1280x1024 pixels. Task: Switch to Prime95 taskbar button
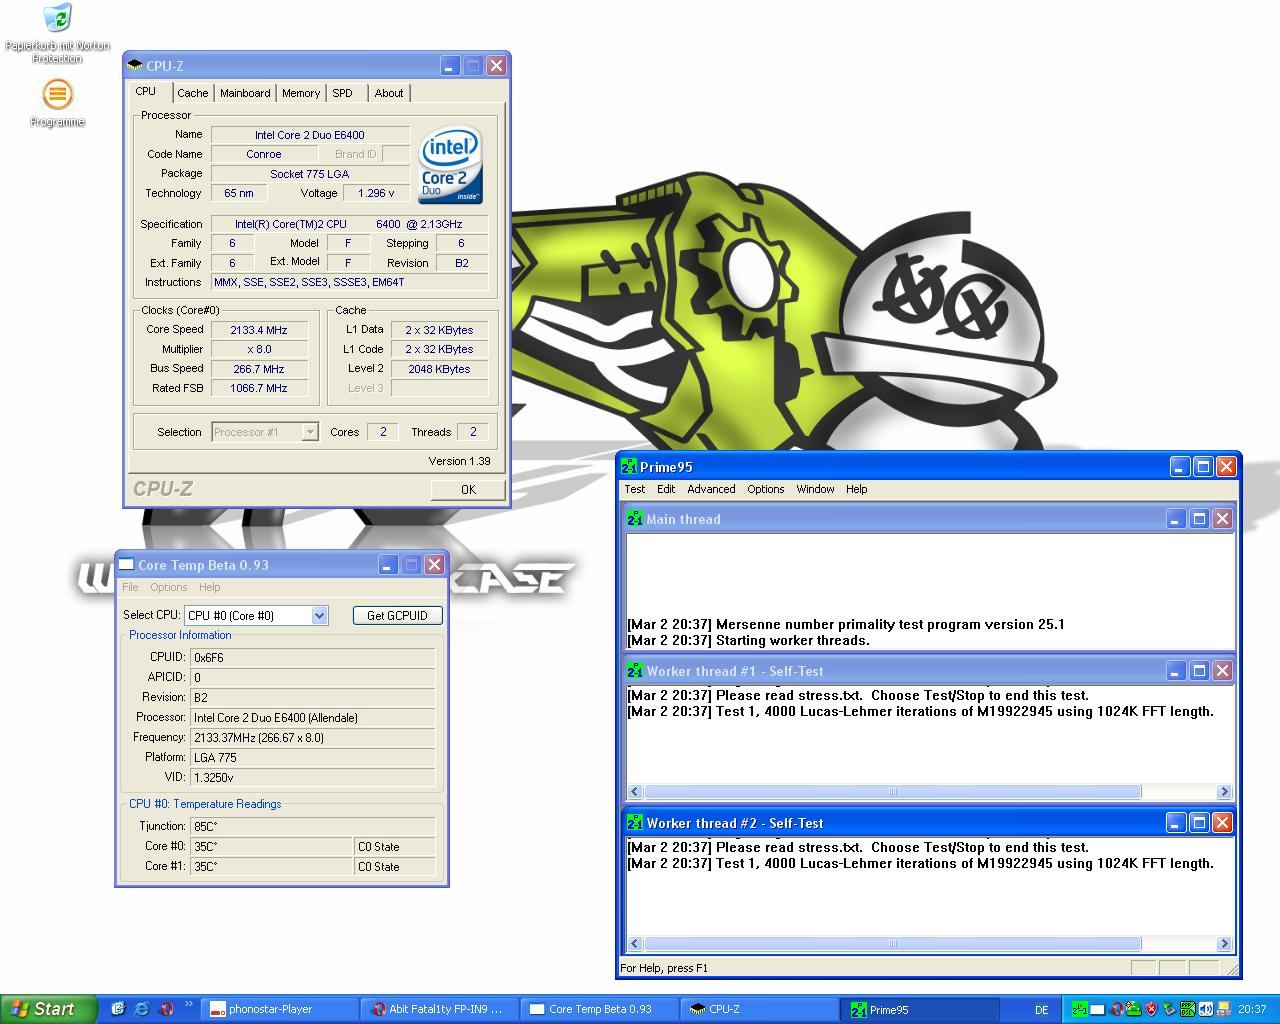click(921, 1009)
